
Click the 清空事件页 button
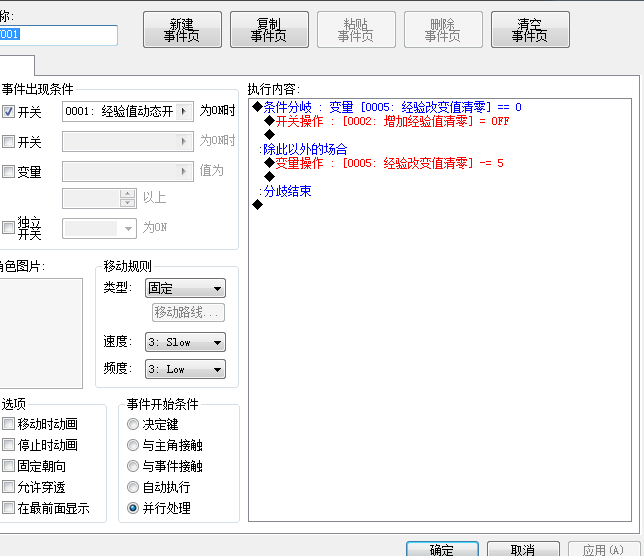[530, 30]
